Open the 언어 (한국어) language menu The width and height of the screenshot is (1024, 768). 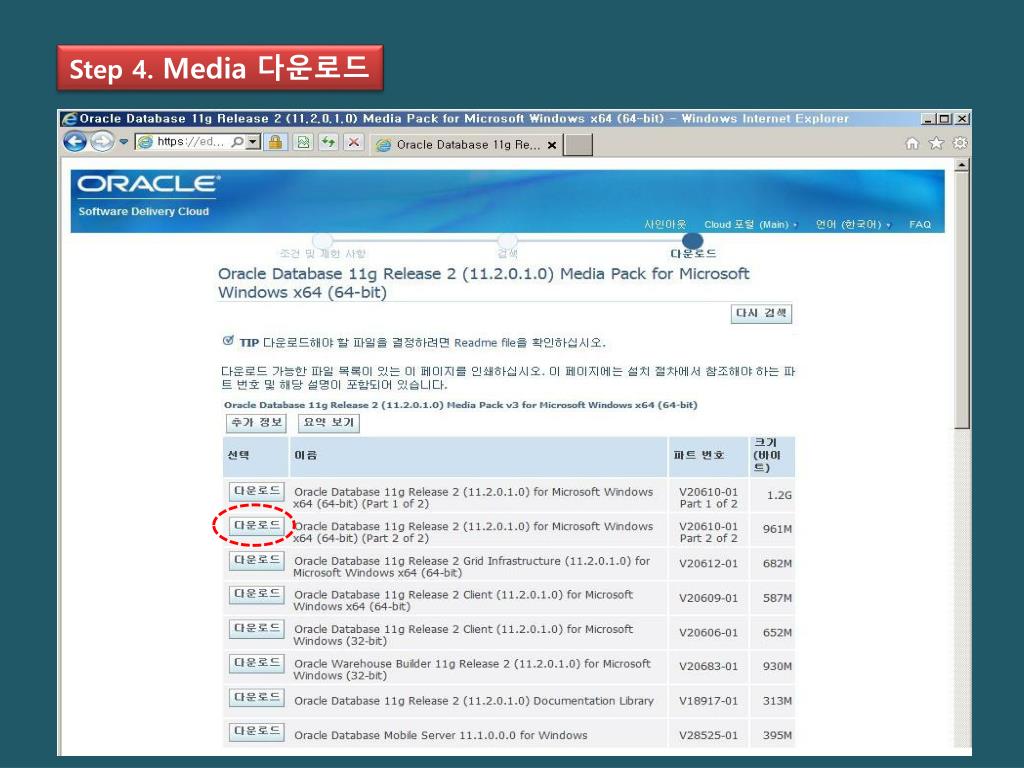click(853, 224)
